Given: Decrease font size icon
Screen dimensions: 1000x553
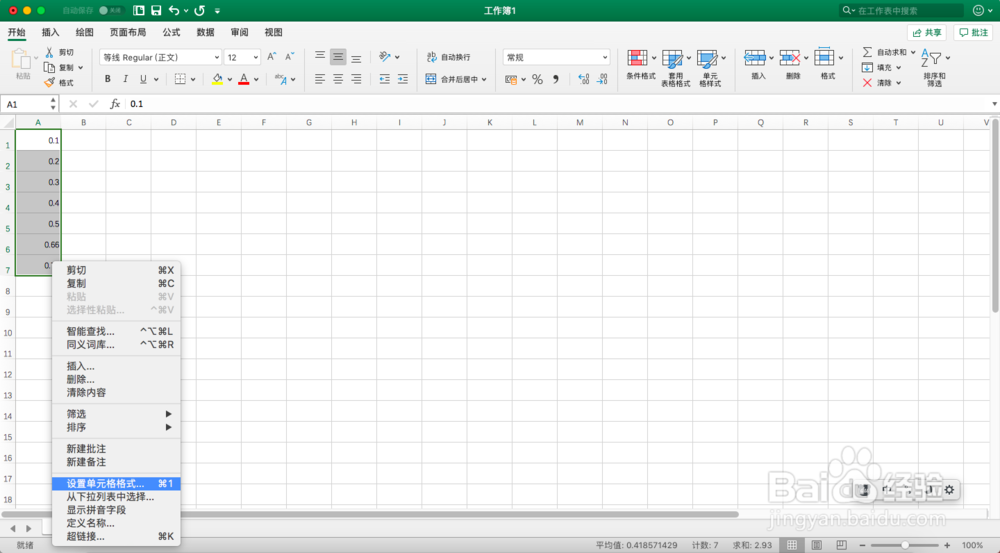Looking at the screenshot, I should click(290, 57).
